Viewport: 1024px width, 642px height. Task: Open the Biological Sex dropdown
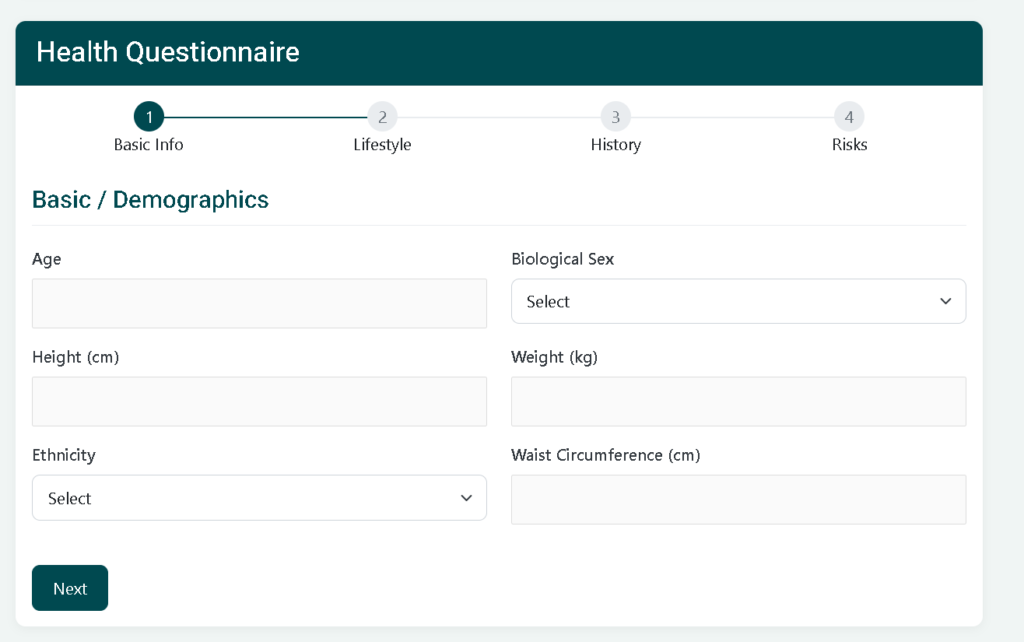pos(738,301)
